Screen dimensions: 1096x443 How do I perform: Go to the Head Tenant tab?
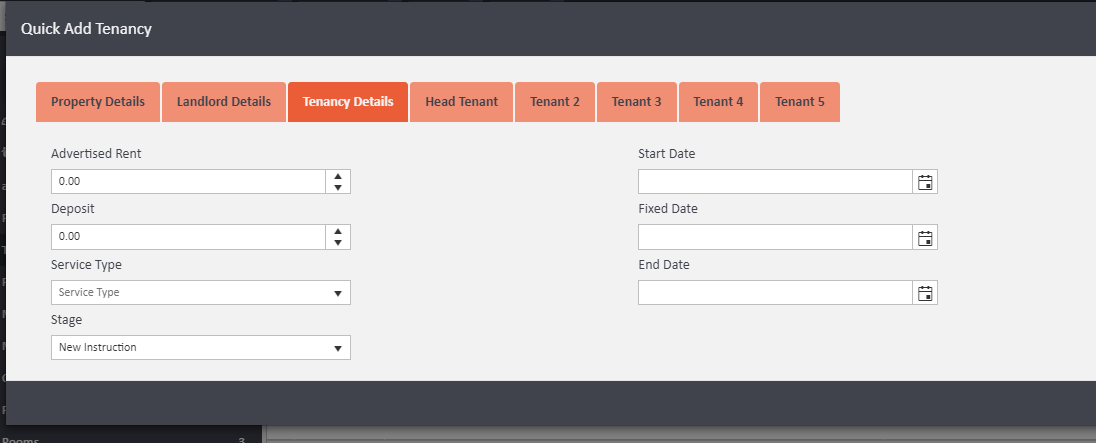click(461, 102)
